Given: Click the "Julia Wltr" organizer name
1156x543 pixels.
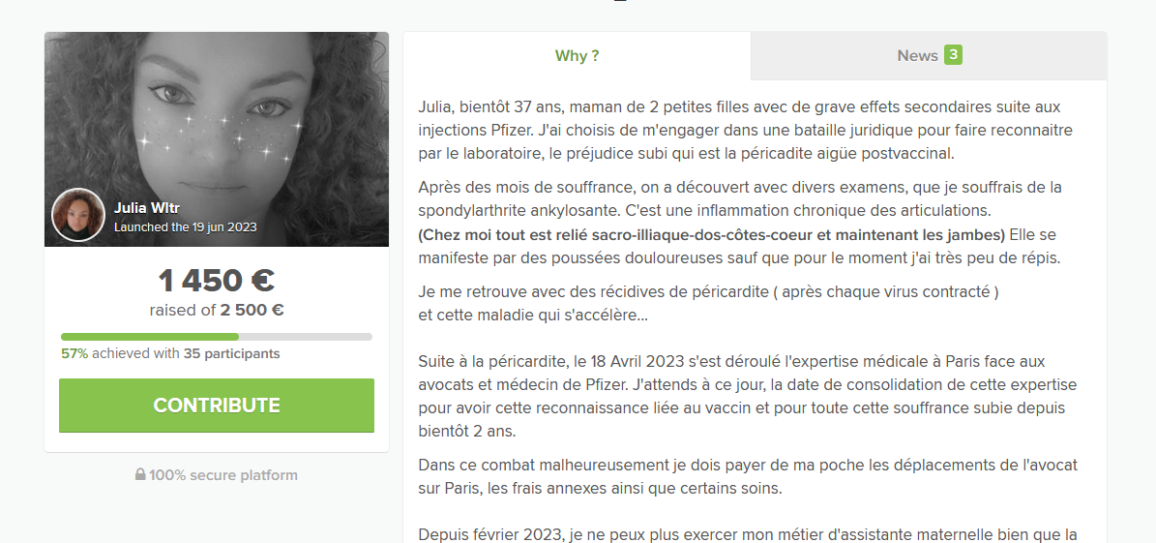Looking at the screenshot, I should pos(147,209).
